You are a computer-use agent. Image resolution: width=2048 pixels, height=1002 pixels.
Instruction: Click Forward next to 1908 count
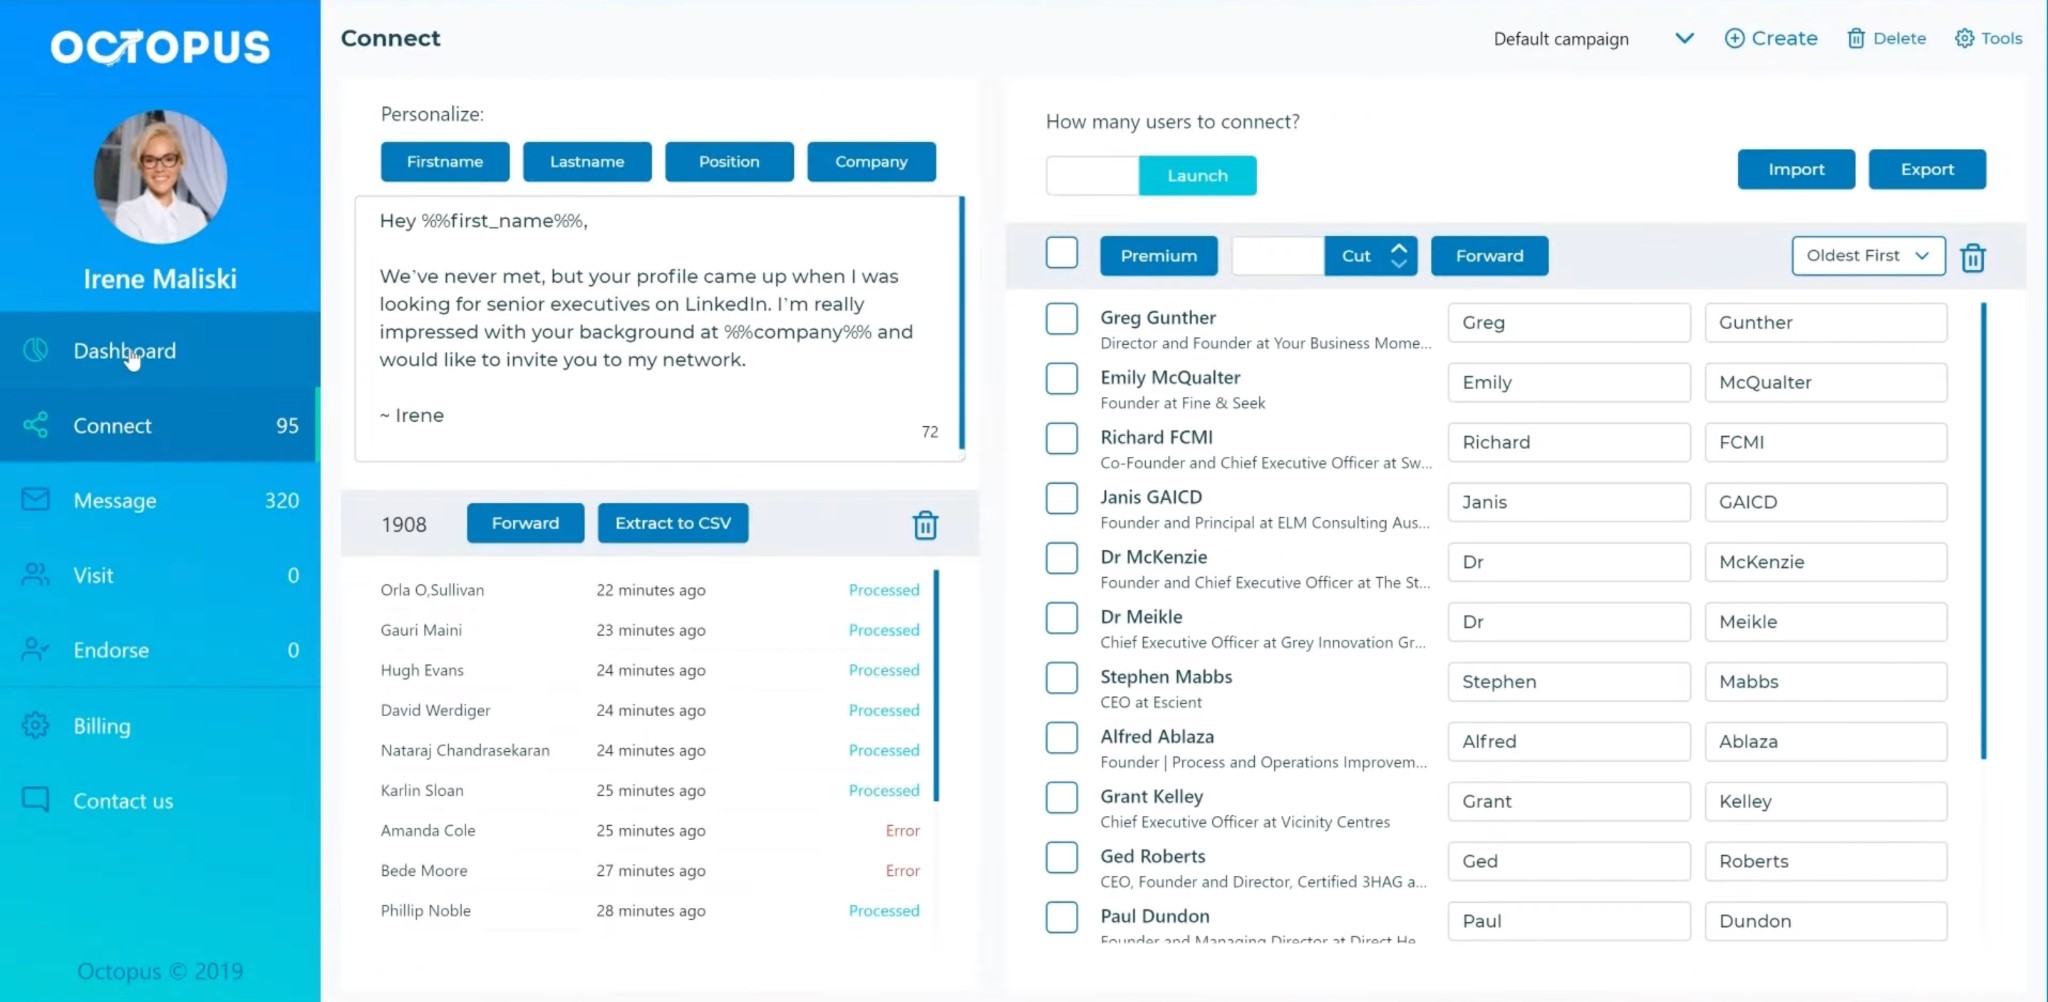pyautogui.click(x=526, y=523)
